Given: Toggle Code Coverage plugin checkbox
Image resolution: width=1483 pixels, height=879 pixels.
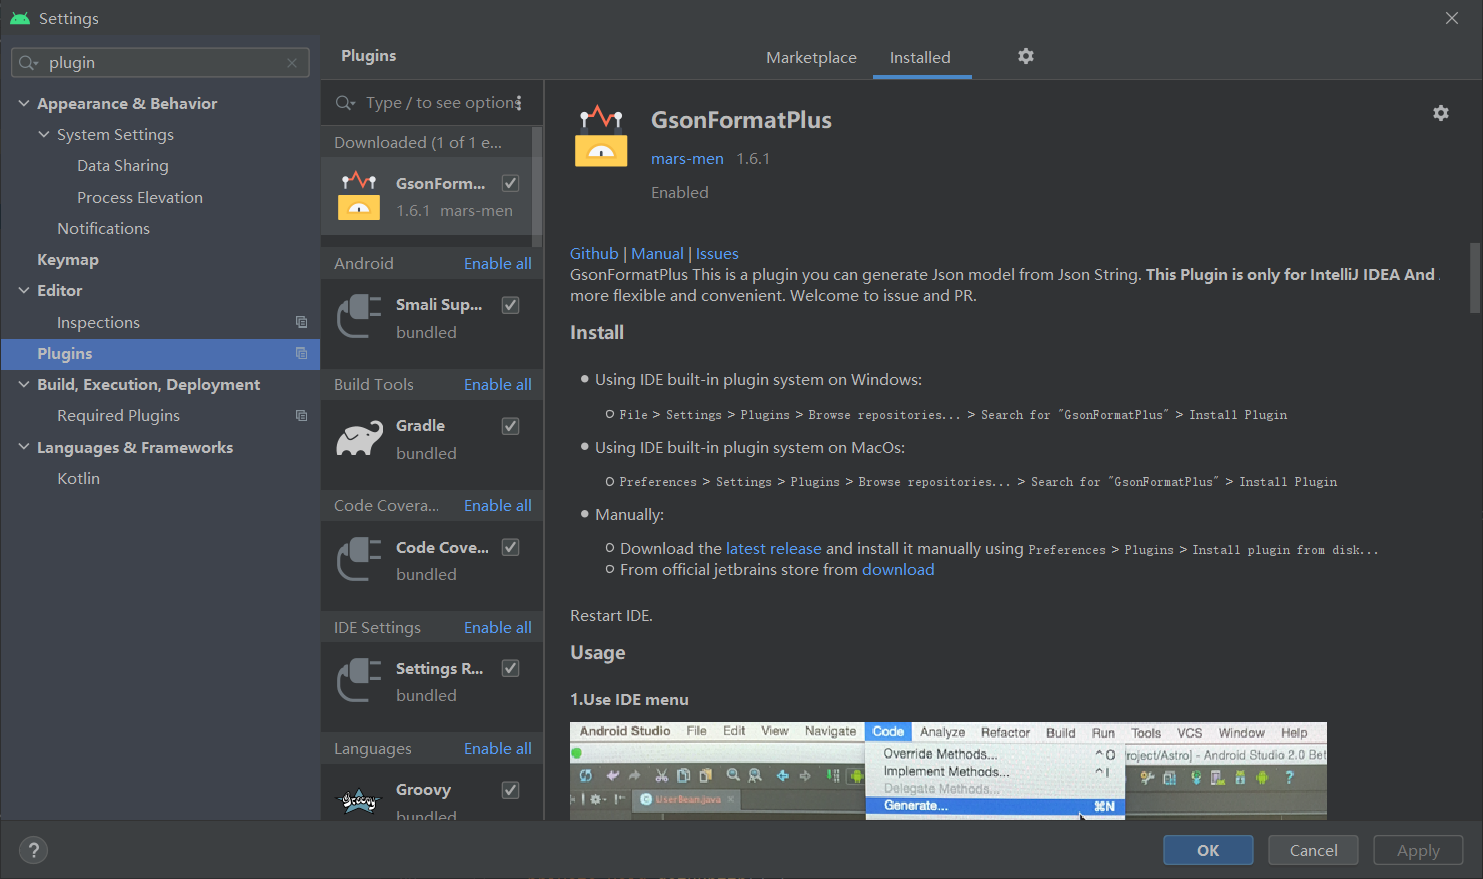Looking at the screenshot, I should (x=510, y=547).
